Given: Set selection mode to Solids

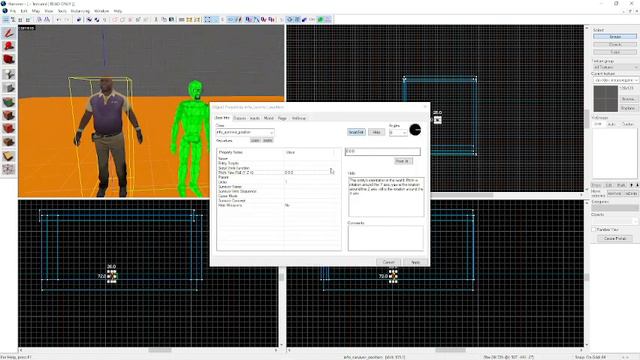Looking at the screenshot, I should [615, 52].
